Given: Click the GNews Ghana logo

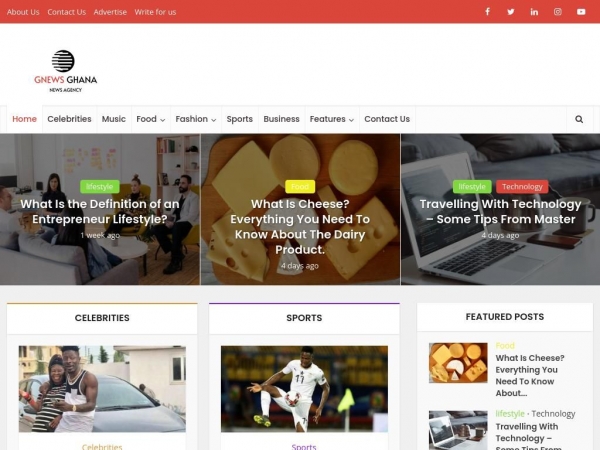Looking at the screenshot, I should click(65, 71).
